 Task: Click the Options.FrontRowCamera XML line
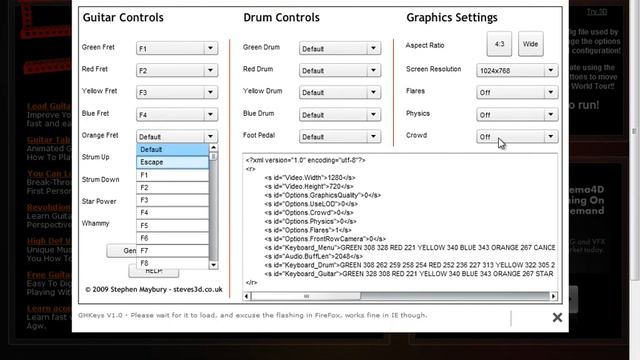[325, 239]
